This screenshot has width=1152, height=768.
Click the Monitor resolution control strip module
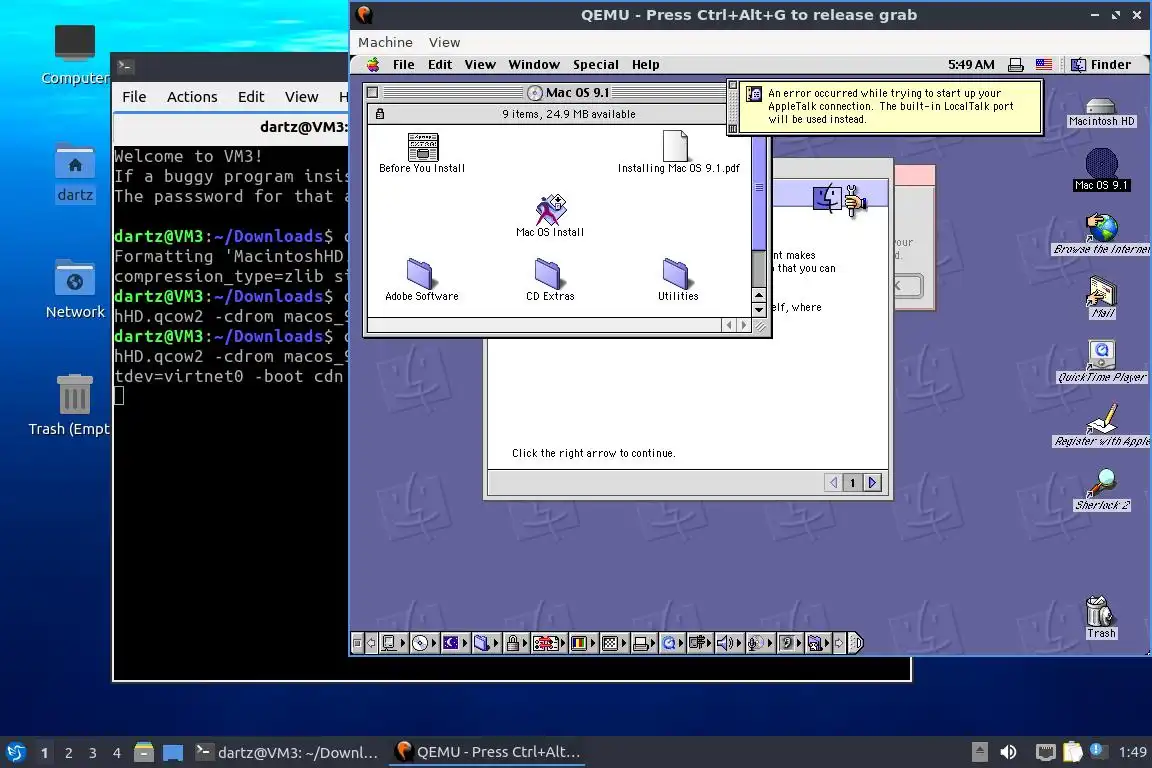pos(613,643)
